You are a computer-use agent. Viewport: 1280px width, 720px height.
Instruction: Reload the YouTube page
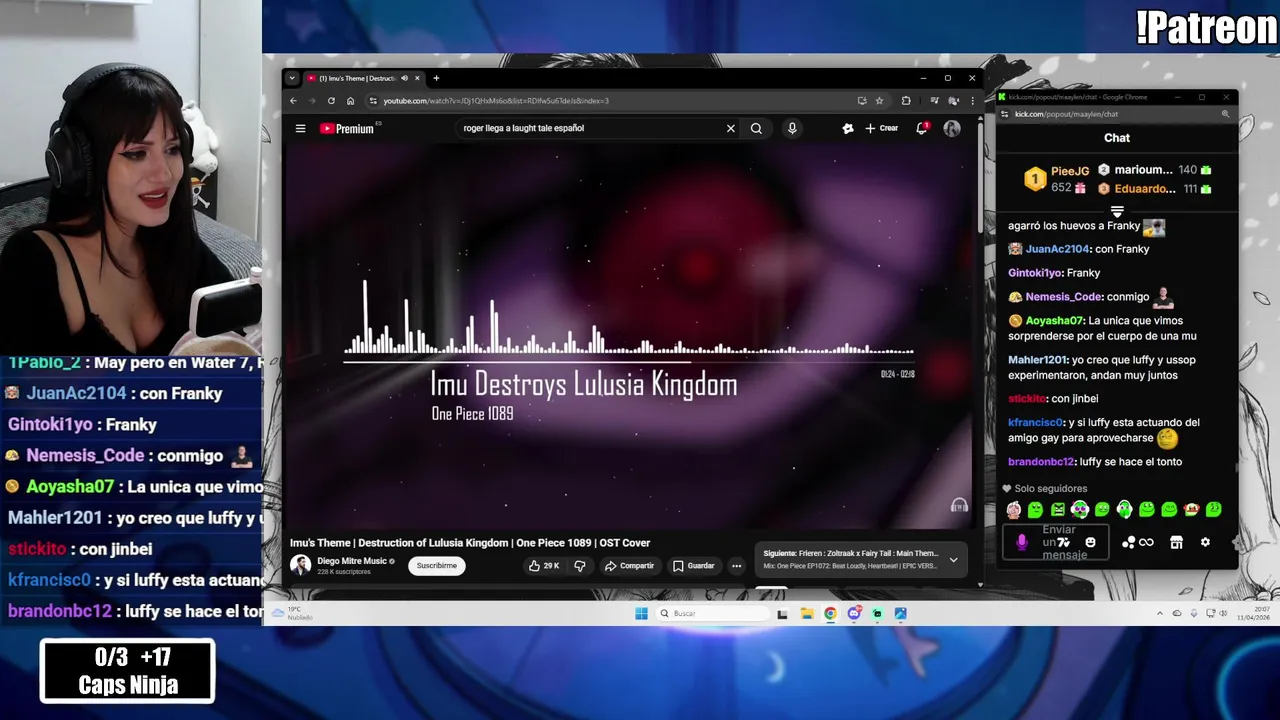click(x=331, y=101)
